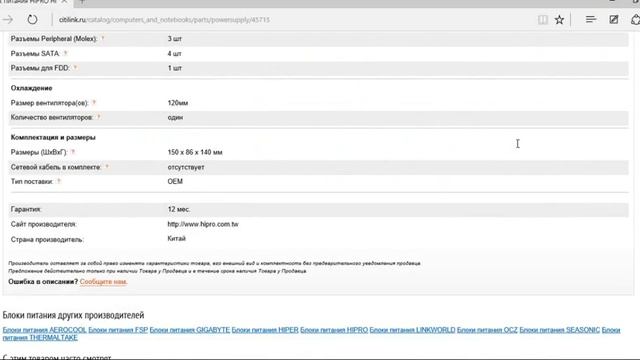Open 'Блоки питания OCZ' link
Image resolution: width=640 pixels, height=360 pixels.
[487, 330]
